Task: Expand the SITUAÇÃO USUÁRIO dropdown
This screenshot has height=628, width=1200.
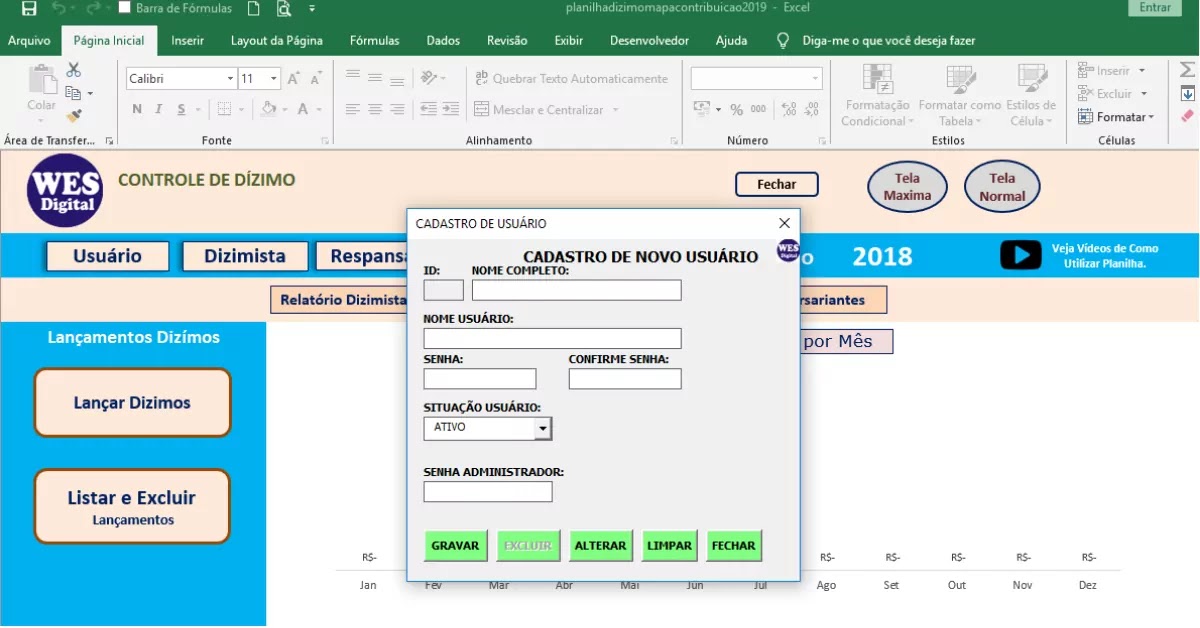Action: (542, 428)
